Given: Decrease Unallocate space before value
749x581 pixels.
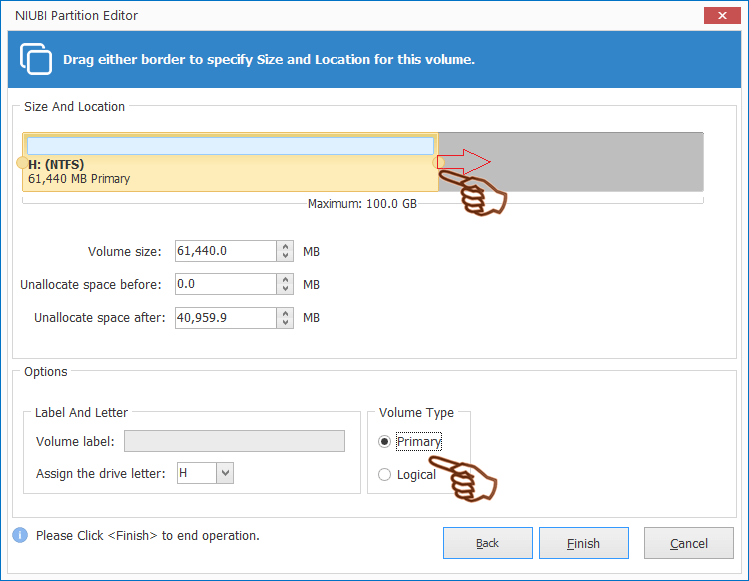Looking at the screenshot, I should click(286, 289).
